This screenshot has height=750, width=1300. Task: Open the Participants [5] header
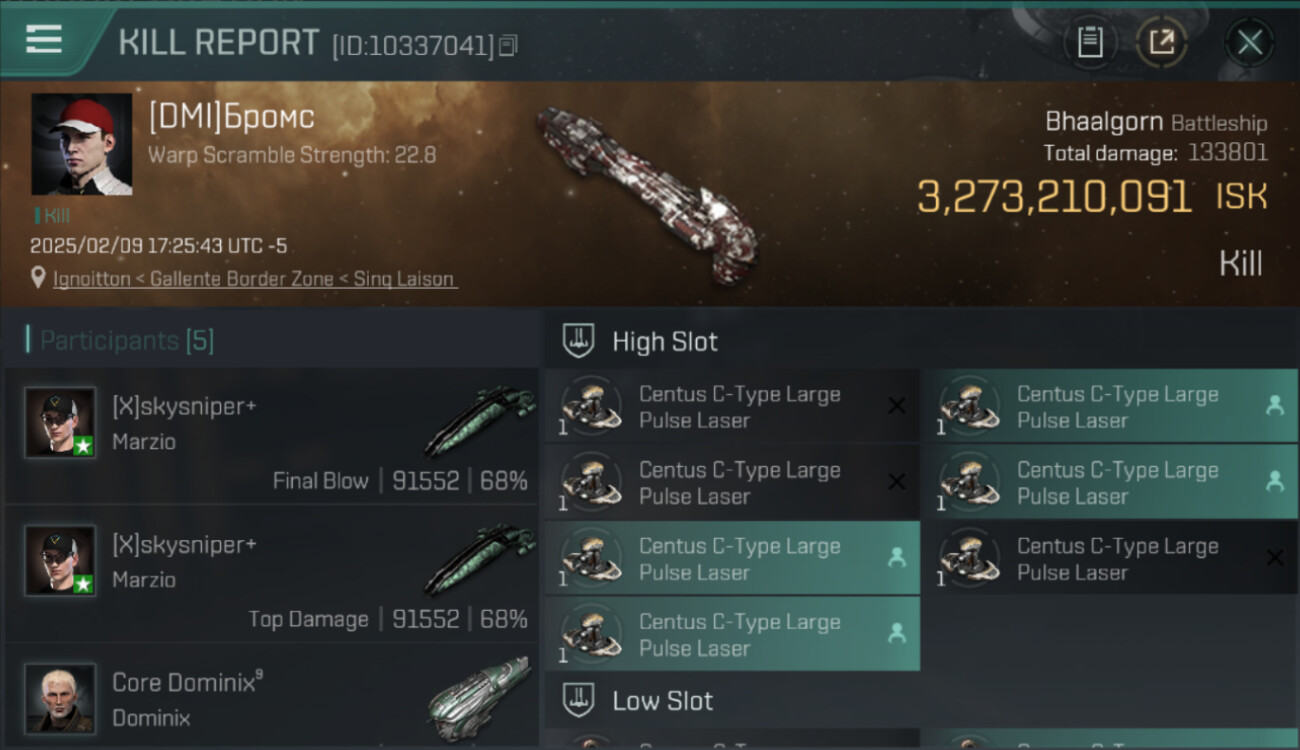pyautogui.click(x=126, y=340)
